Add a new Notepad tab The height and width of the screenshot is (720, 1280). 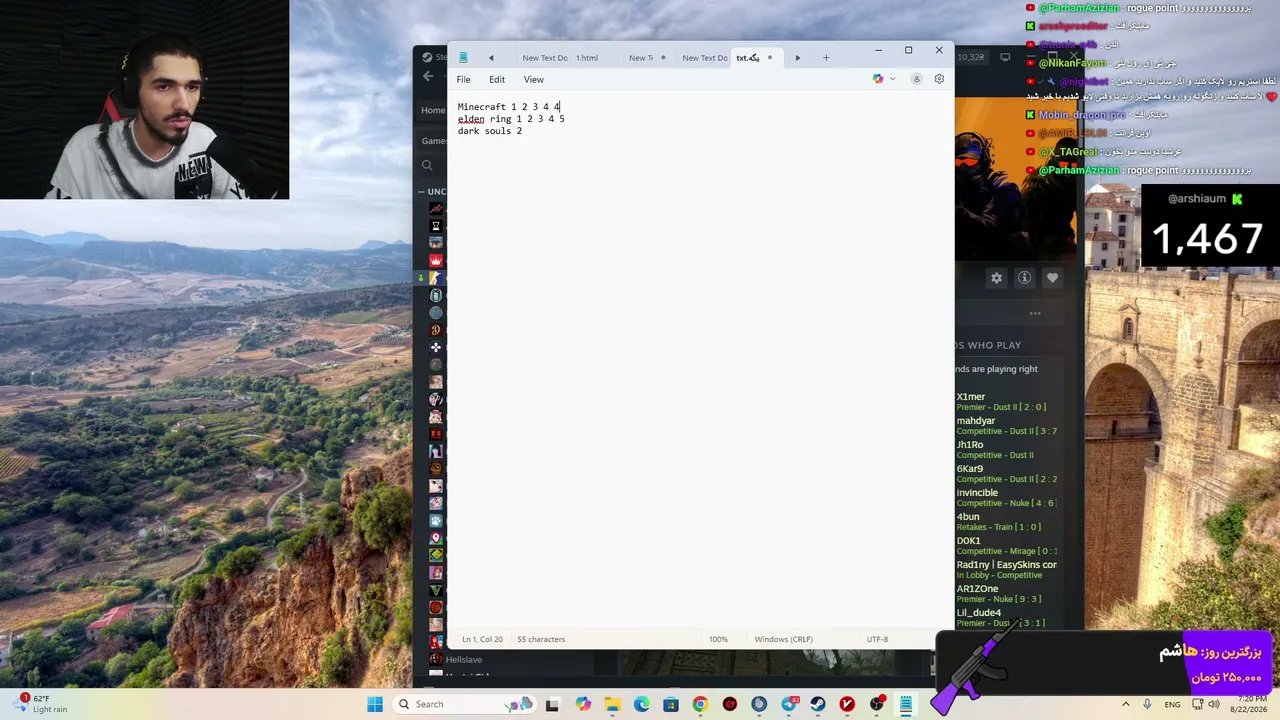[826, 58]
